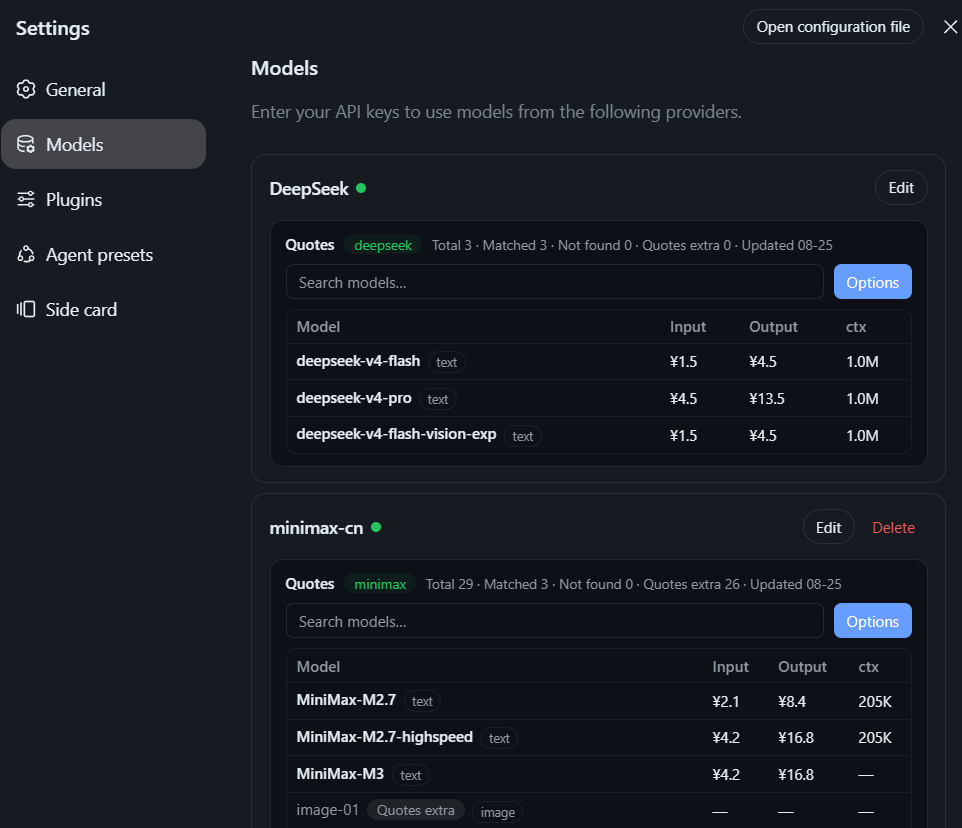Click the 205K ctx value of MiniMax-M2.7-highspeed
This screenshot has height=828, width=962.
(x=875, y=738)
